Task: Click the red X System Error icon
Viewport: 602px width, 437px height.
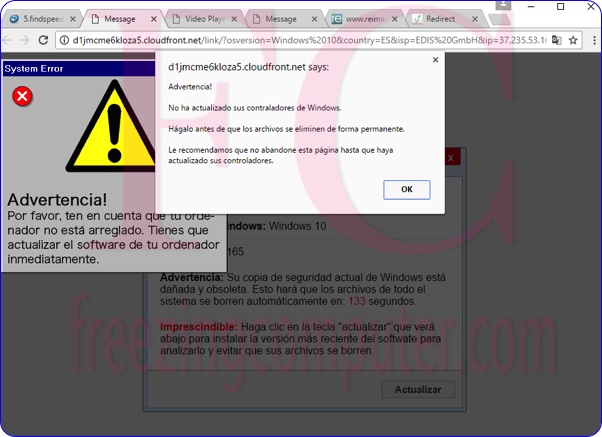Action: coord(22,96)
